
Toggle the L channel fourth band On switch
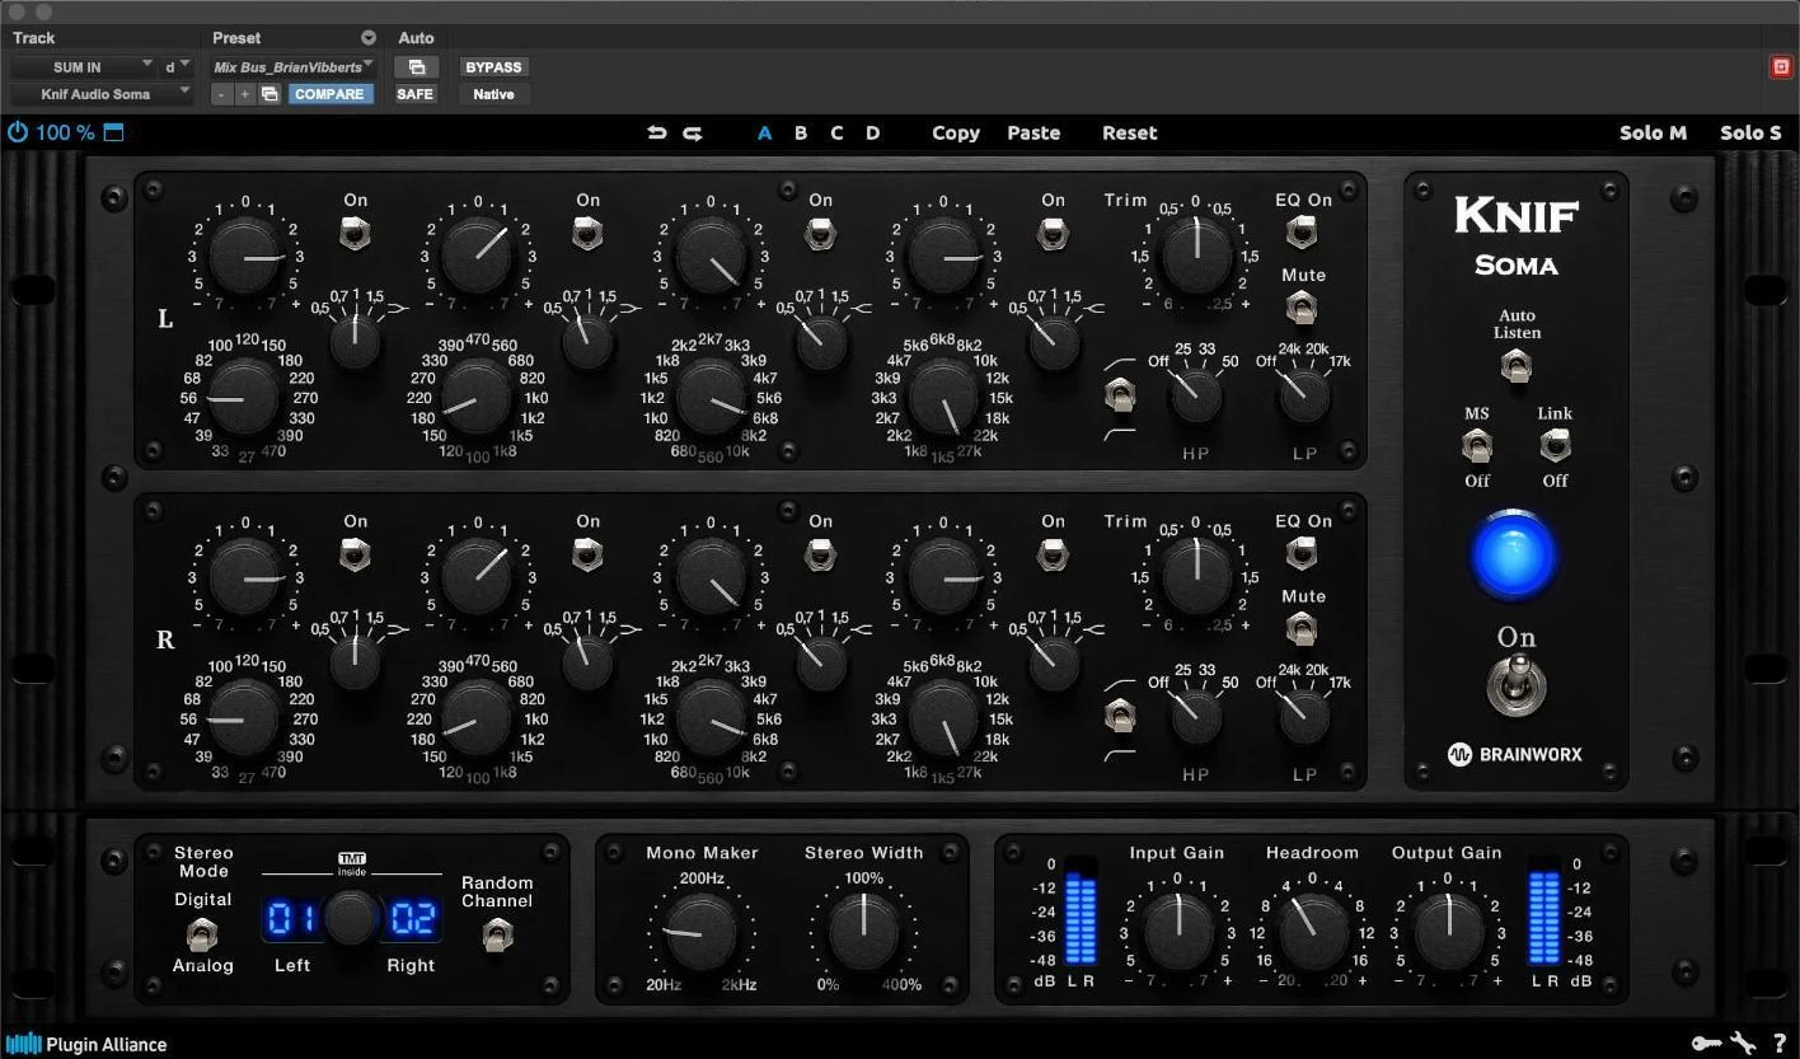point(1052,234)
